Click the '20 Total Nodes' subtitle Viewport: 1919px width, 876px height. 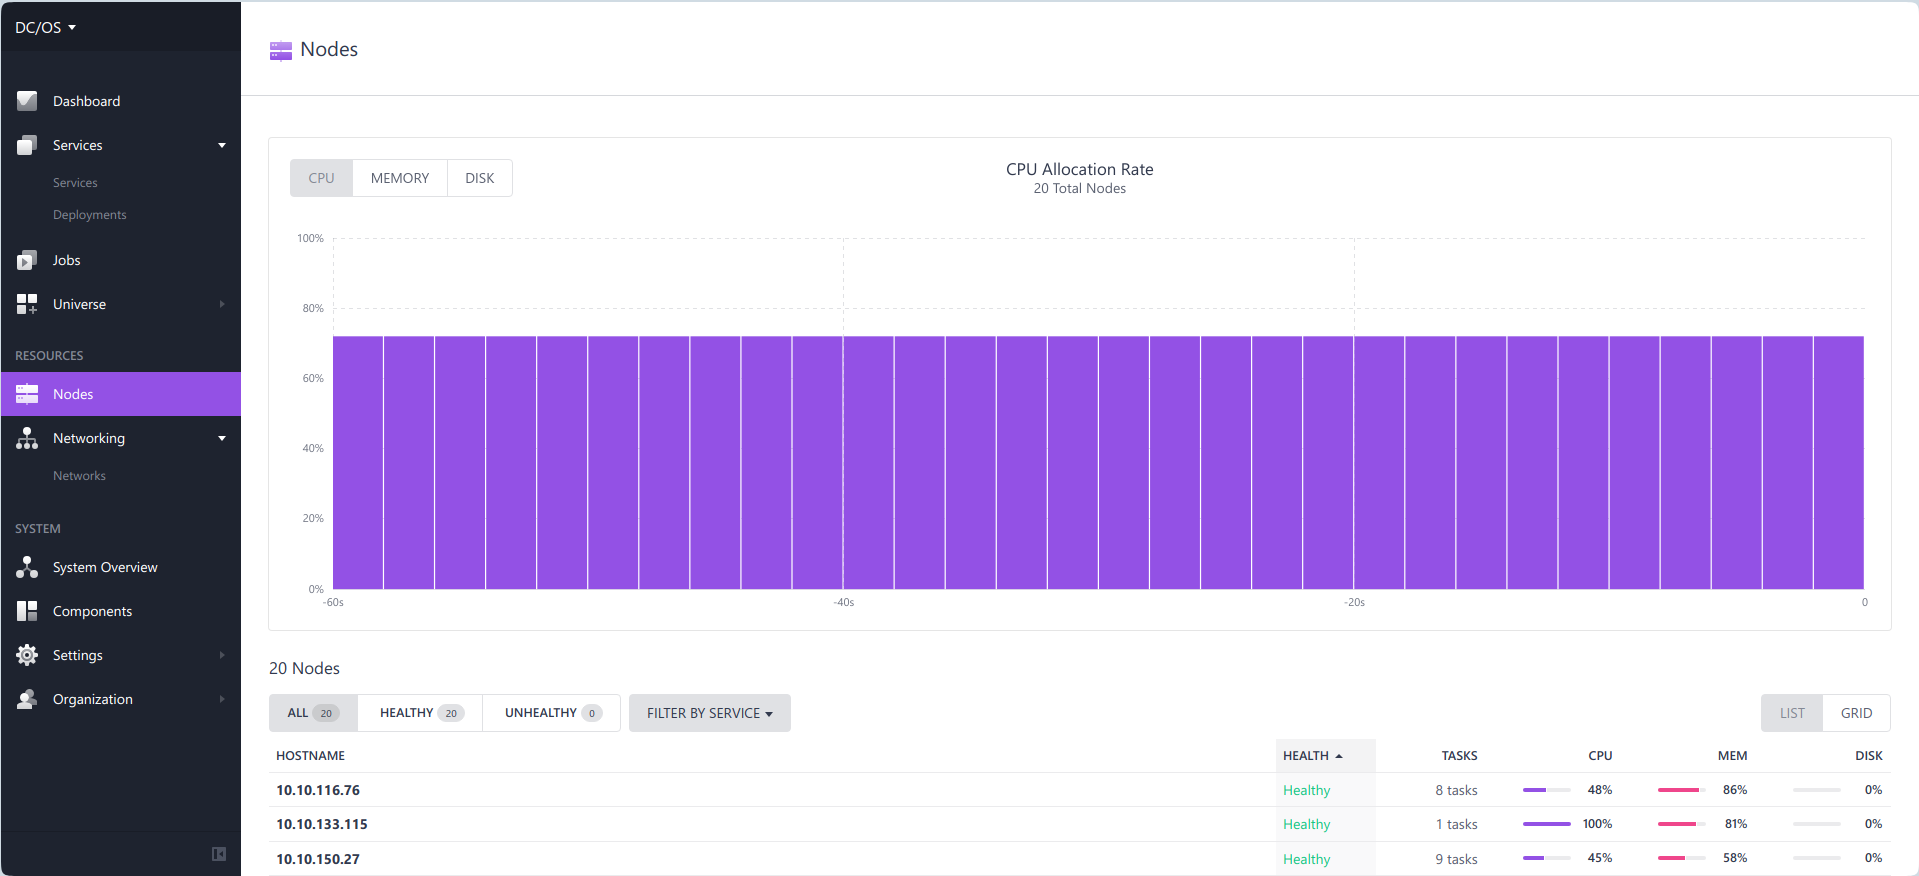click(x=1080, y=188)
